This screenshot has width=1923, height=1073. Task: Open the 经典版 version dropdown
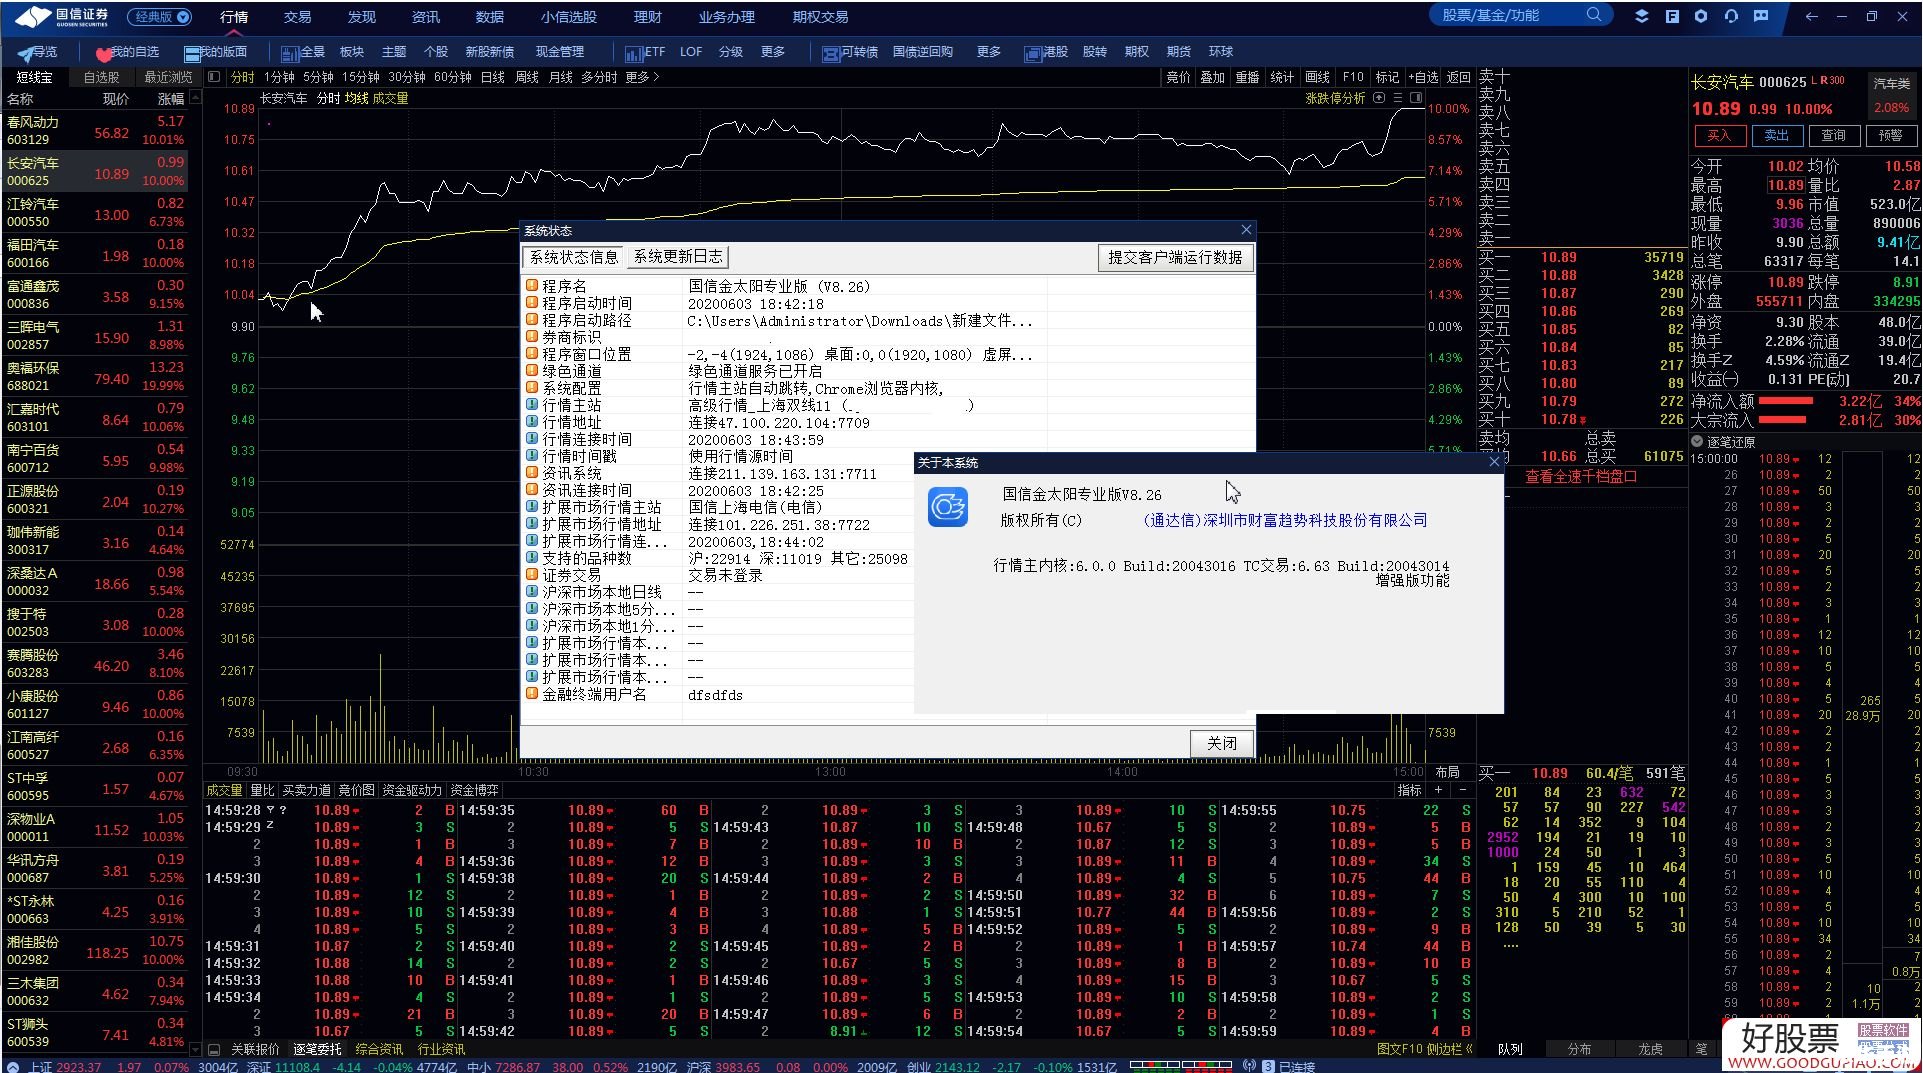point(160,17)
